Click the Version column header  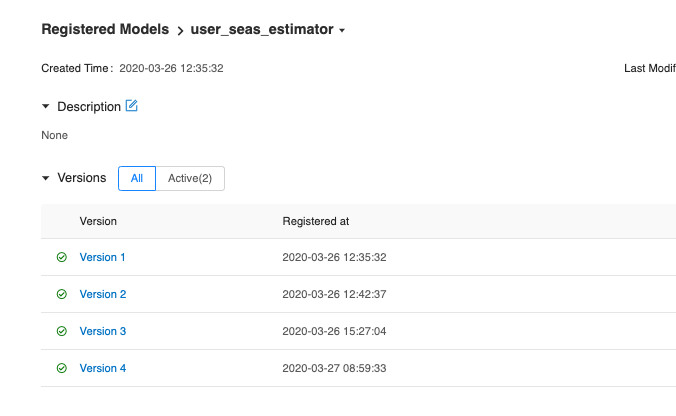pyautogui.click(x=98, y=221)
